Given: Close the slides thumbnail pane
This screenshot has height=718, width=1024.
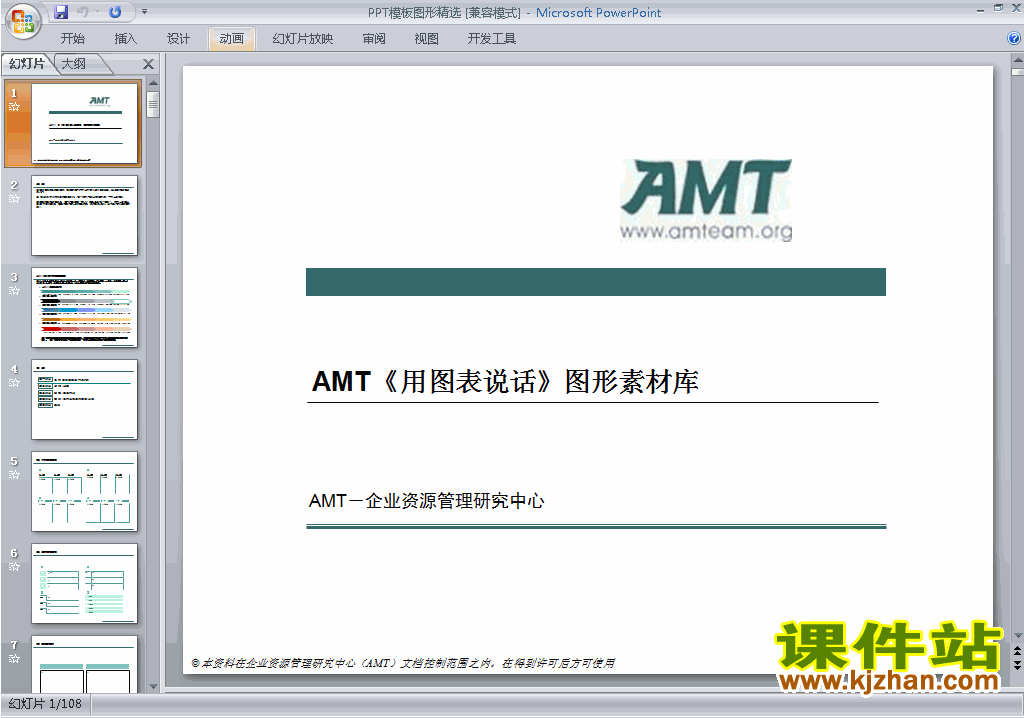Looking at the screenshot, I should 148,64.
